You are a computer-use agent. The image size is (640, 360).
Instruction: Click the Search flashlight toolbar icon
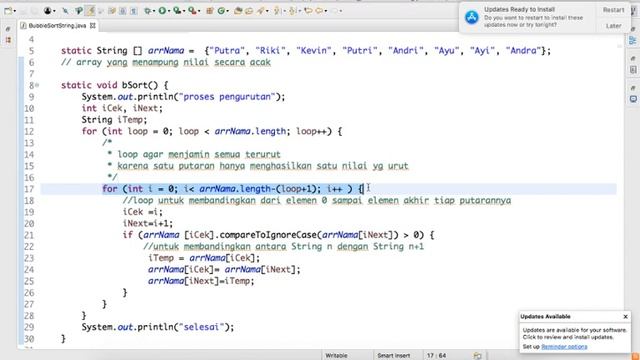coord(260,11)
